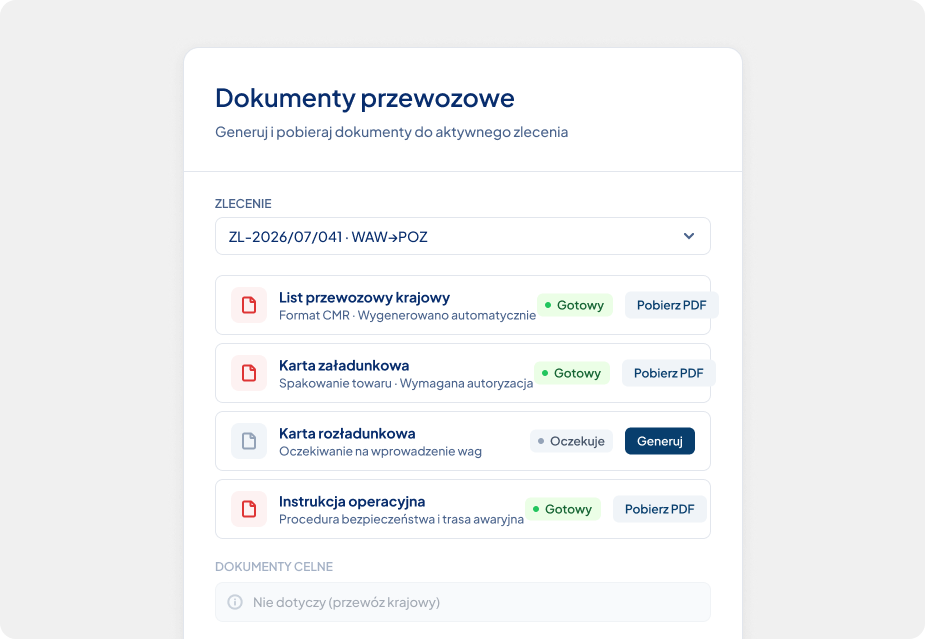Download the Instrukcja operacyjna PDF

point(660,509)
